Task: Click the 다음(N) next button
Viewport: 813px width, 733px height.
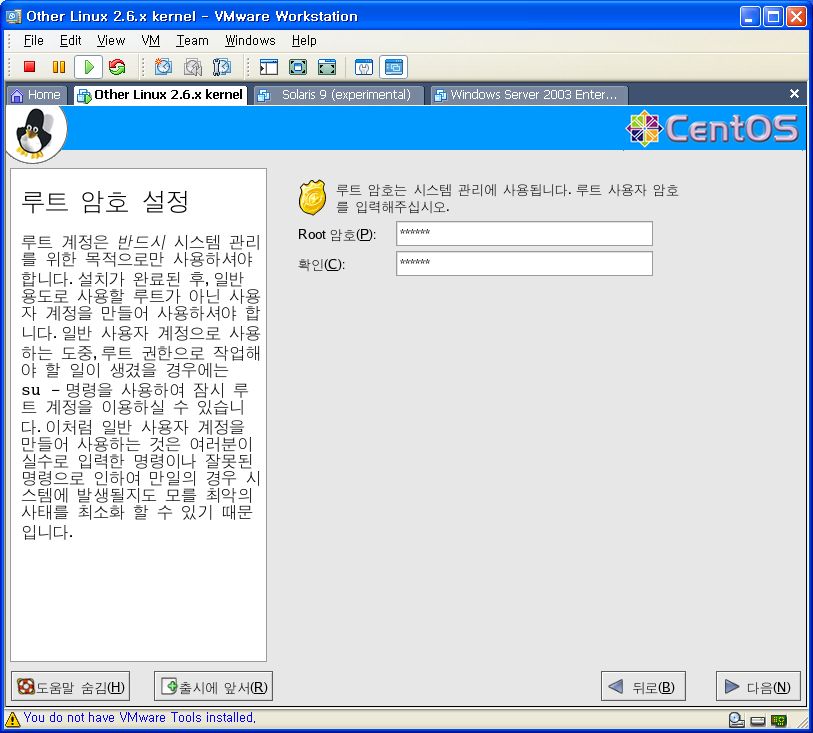Action: pyautogui.click(x=758, y=687)
